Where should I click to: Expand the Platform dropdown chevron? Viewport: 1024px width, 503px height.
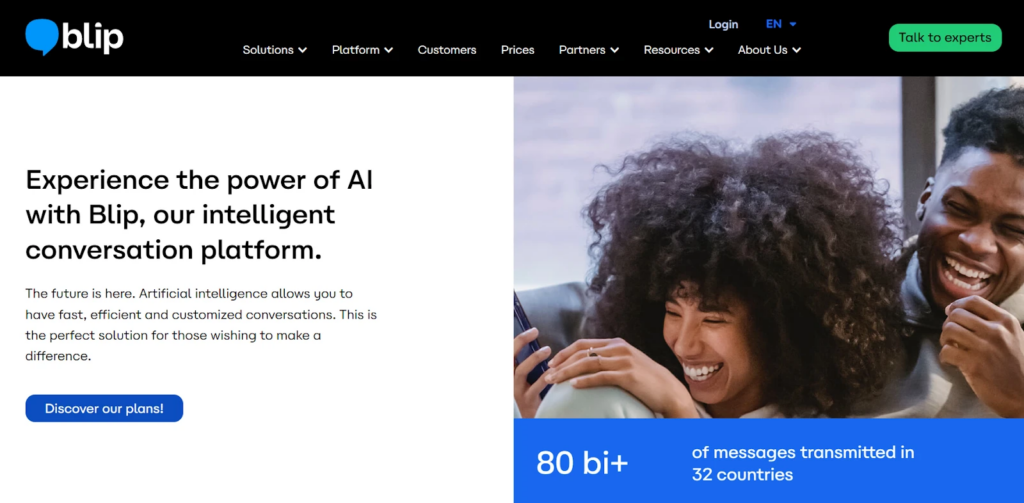(x=389, y=50)
